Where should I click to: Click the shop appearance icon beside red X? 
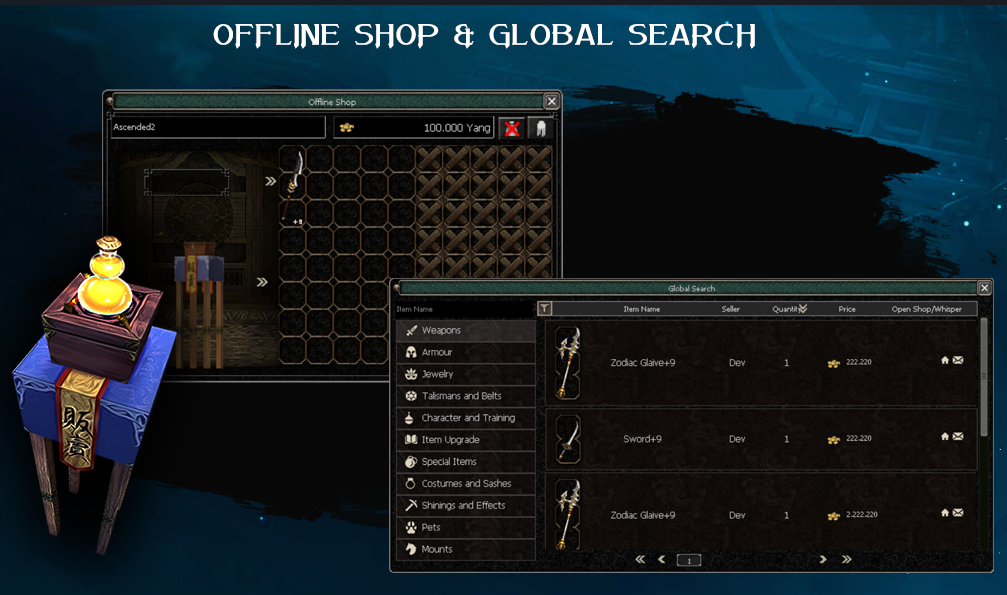coord(540,129)
